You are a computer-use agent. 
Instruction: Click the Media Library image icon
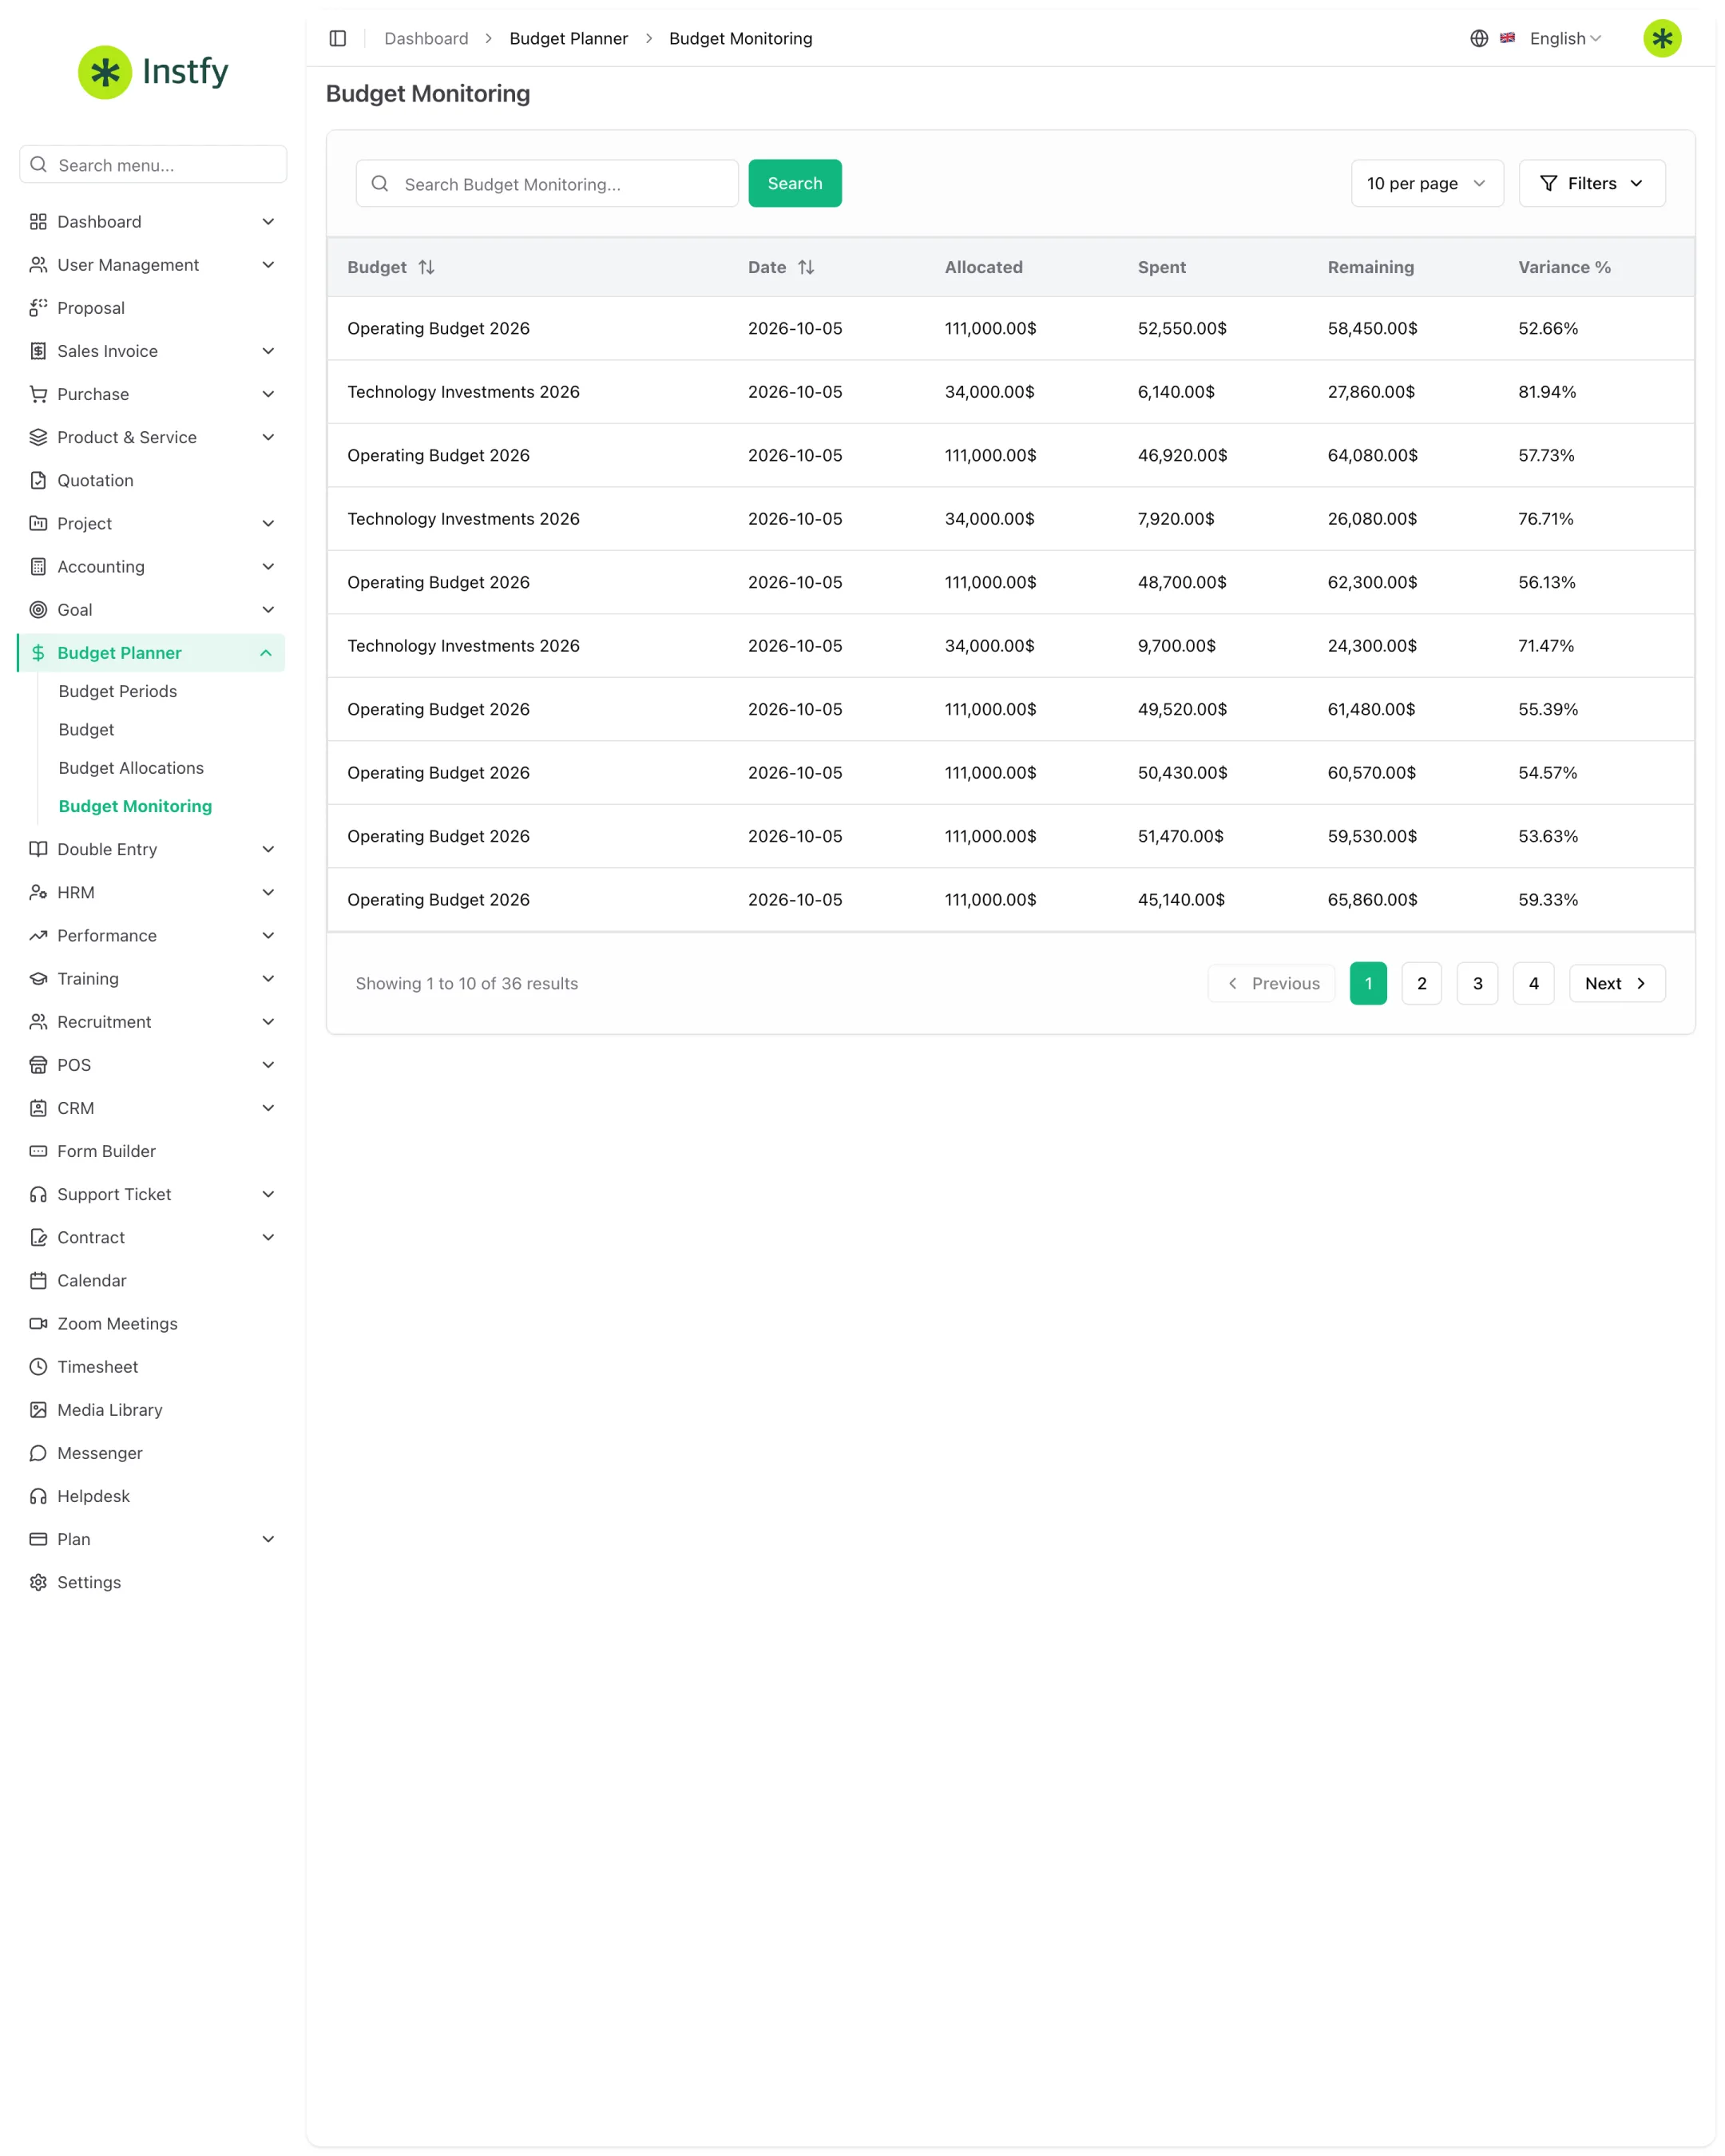coord(38,1409)
